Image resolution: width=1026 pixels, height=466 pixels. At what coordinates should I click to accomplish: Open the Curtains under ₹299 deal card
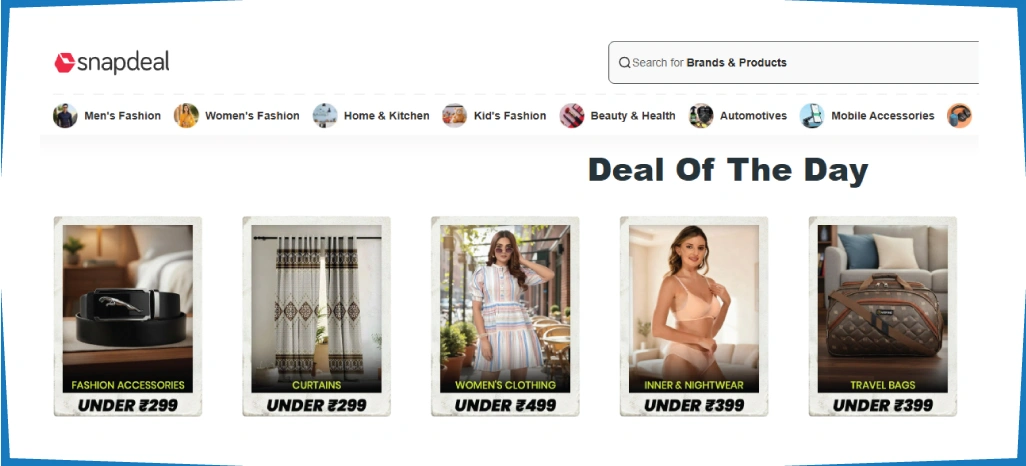pos(316,316)
